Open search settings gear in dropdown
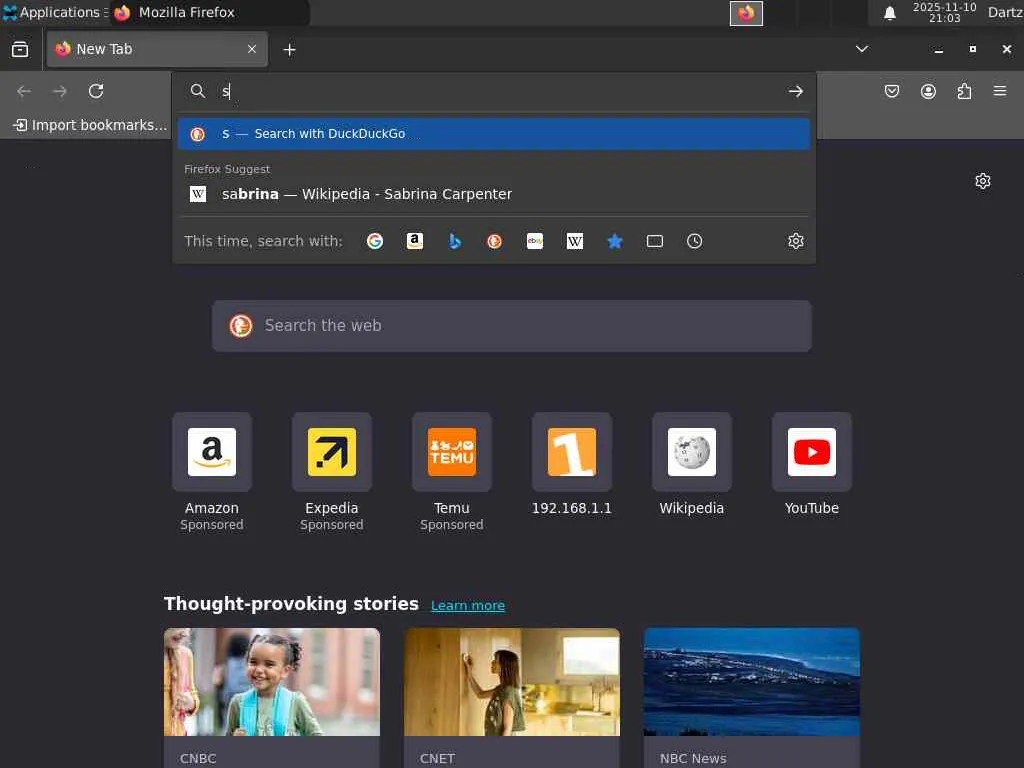 pyautogui.click(x=795, y=241)
